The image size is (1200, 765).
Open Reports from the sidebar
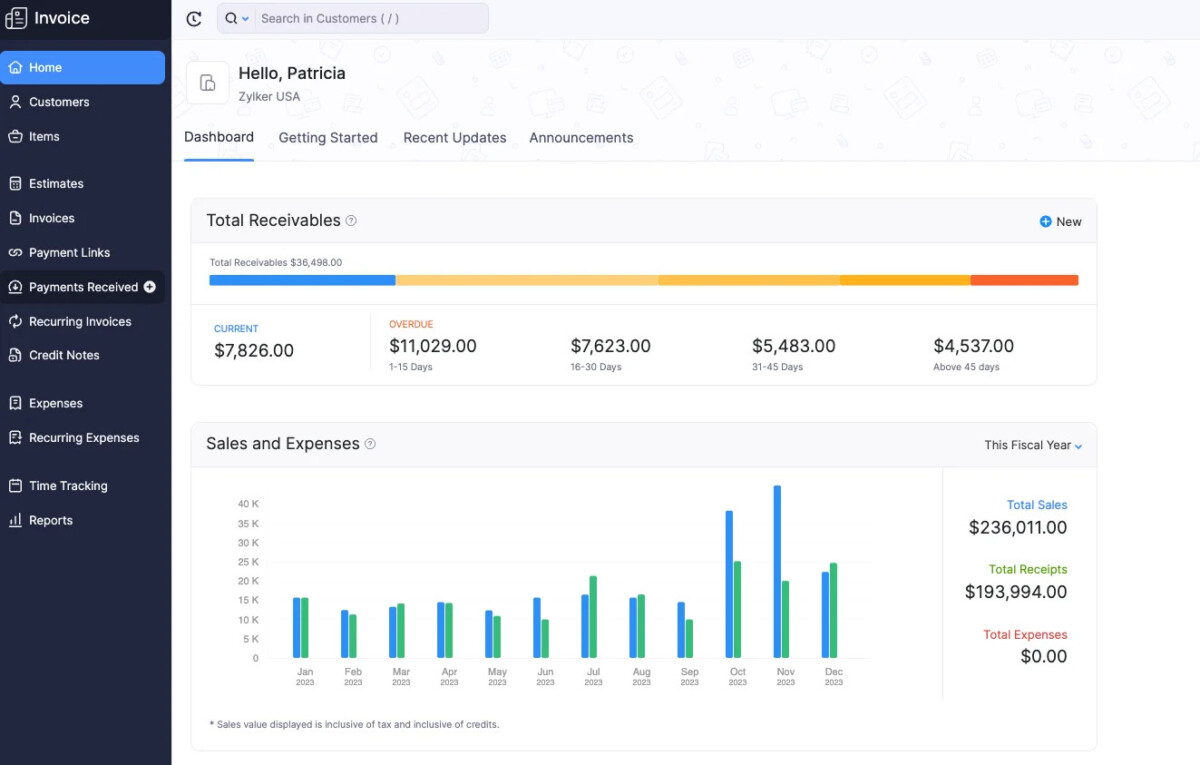(51, 521)
